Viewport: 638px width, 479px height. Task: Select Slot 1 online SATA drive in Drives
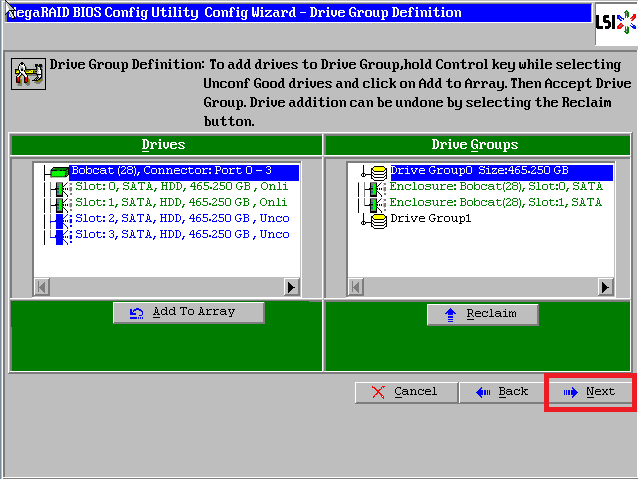180,203
